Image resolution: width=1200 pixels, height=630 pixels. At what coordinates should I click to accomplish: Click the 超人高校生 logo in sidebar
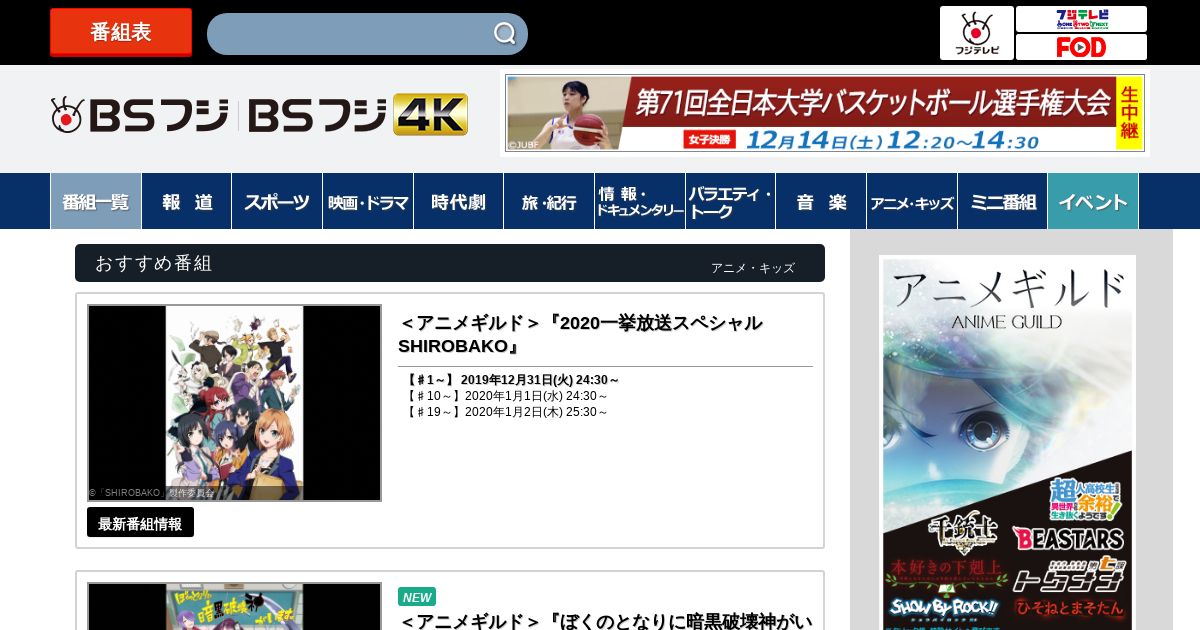[1085, 499]
